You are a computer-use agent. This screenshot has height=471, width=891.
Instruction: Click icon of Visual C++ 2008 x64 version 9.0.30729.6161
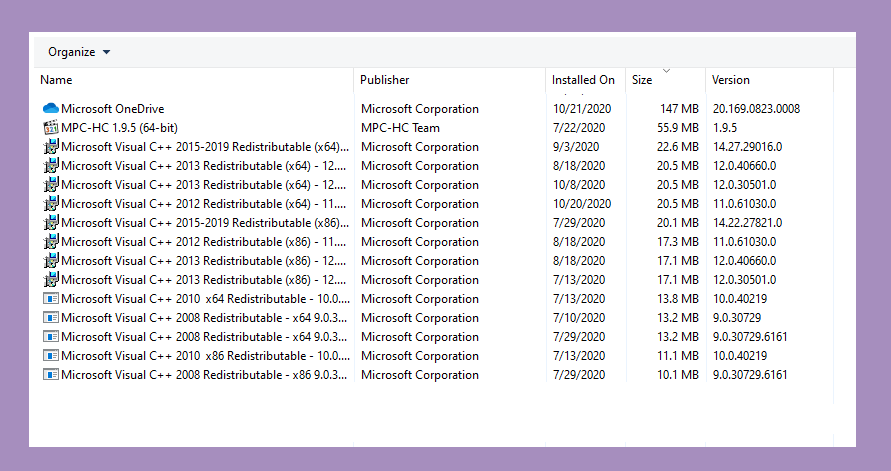coord(51,336)
